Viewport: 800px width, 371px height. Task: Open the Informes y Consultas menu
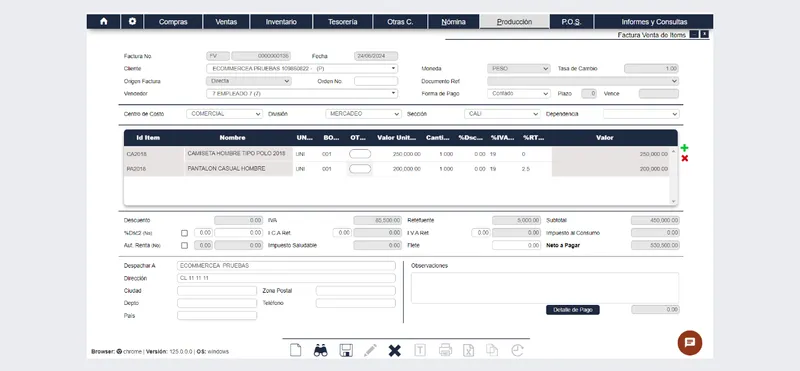click(654, 21)
